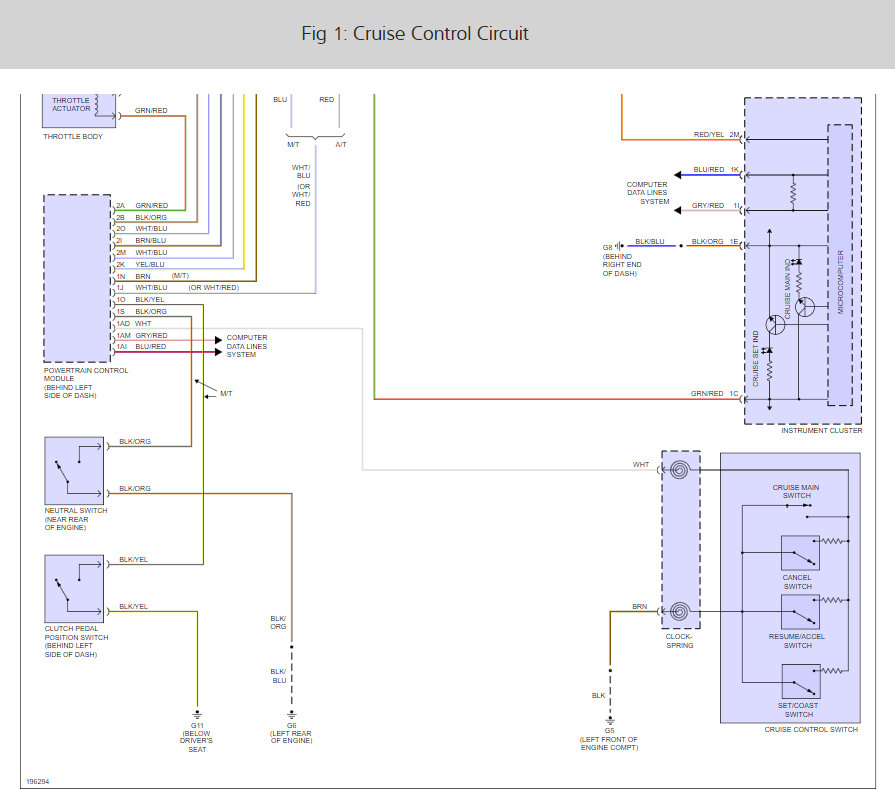895x795 pixels.
Task: Click the CRUISE MAIN IND transistor symbol
Action: coord(805,307)
